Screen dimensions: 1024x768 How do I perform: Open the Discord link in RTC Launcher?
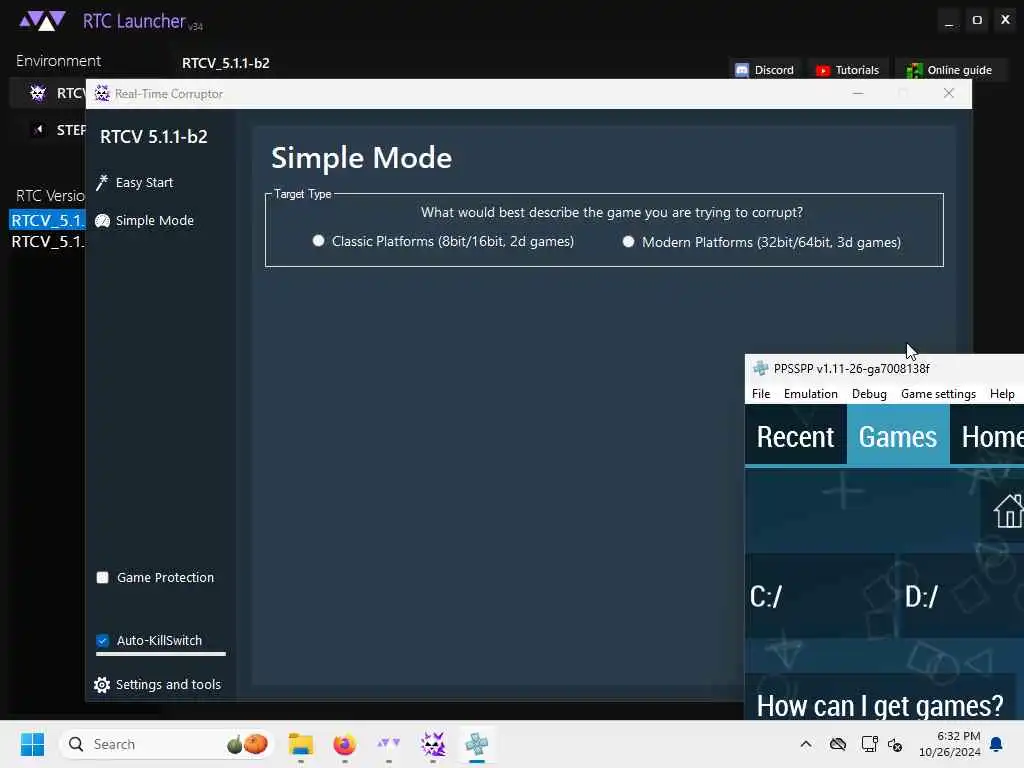coord(765,70)
